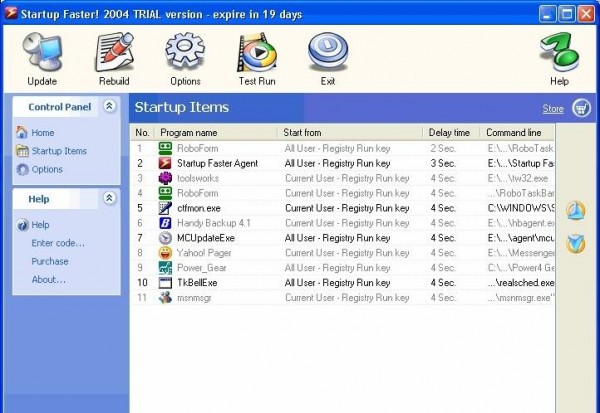This screenshot has width=600, height=413.
Task: Click the TkBellExe window icon
Action: pos(165,282)
